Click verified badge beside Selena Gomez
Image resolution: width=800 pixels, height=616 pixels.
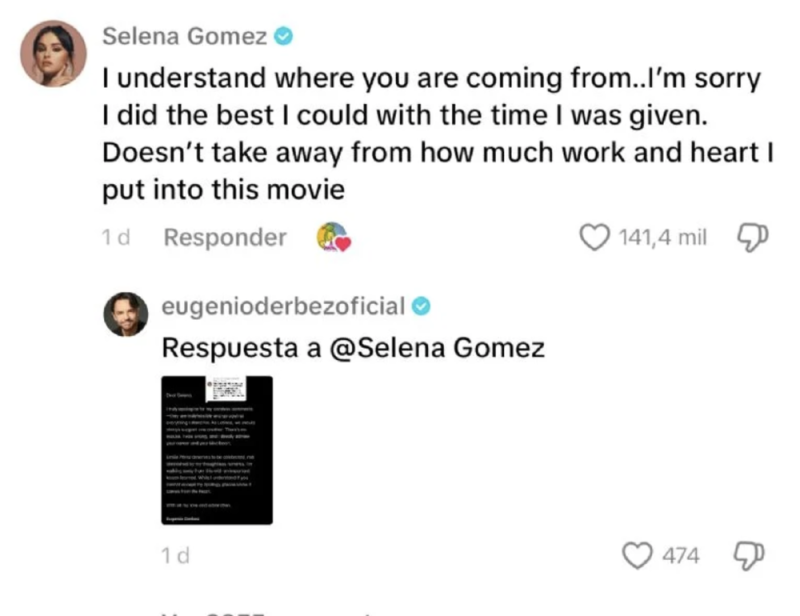coord(284,37)
